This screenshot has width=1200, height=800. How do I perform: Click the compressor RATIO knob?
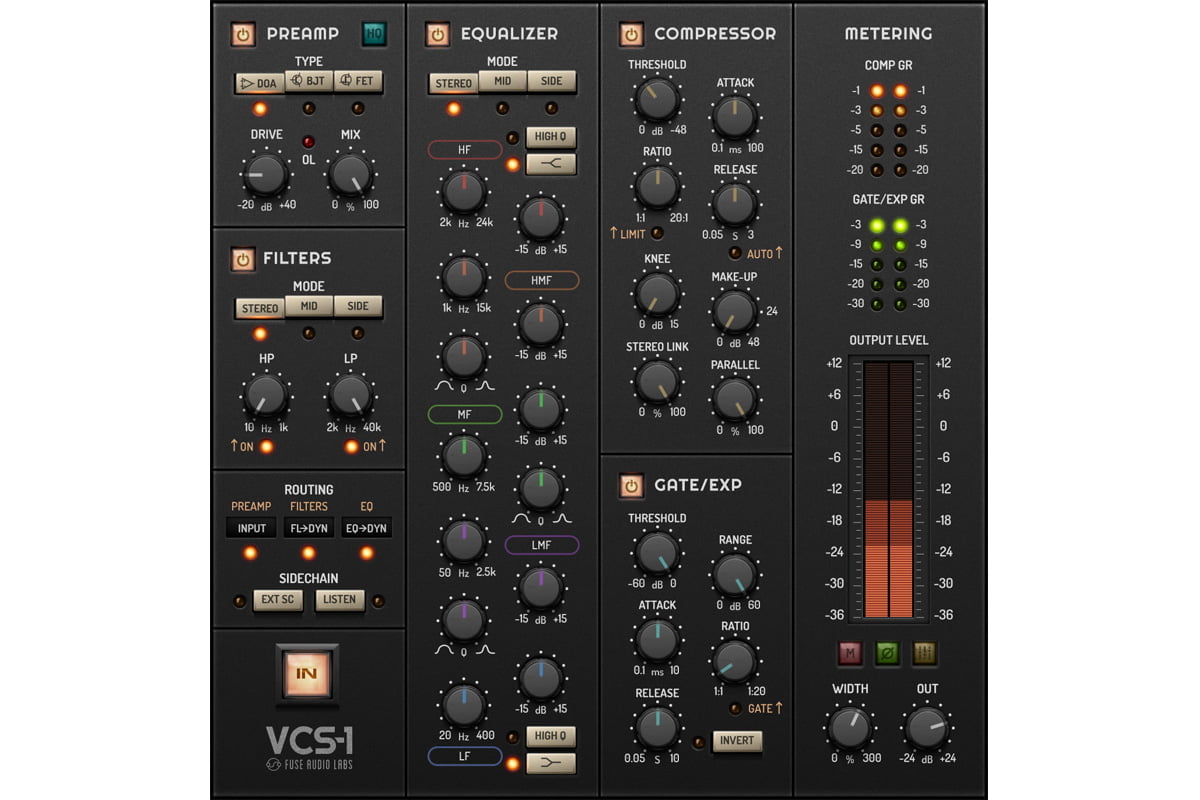click(657, 187)
